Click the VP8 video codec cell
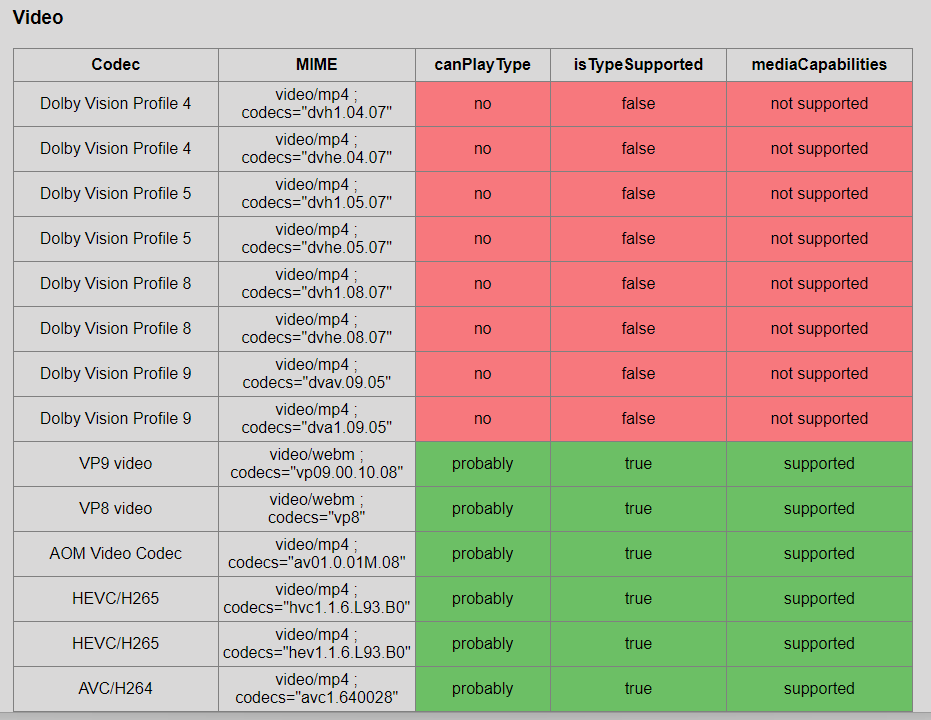 [115, 509]
